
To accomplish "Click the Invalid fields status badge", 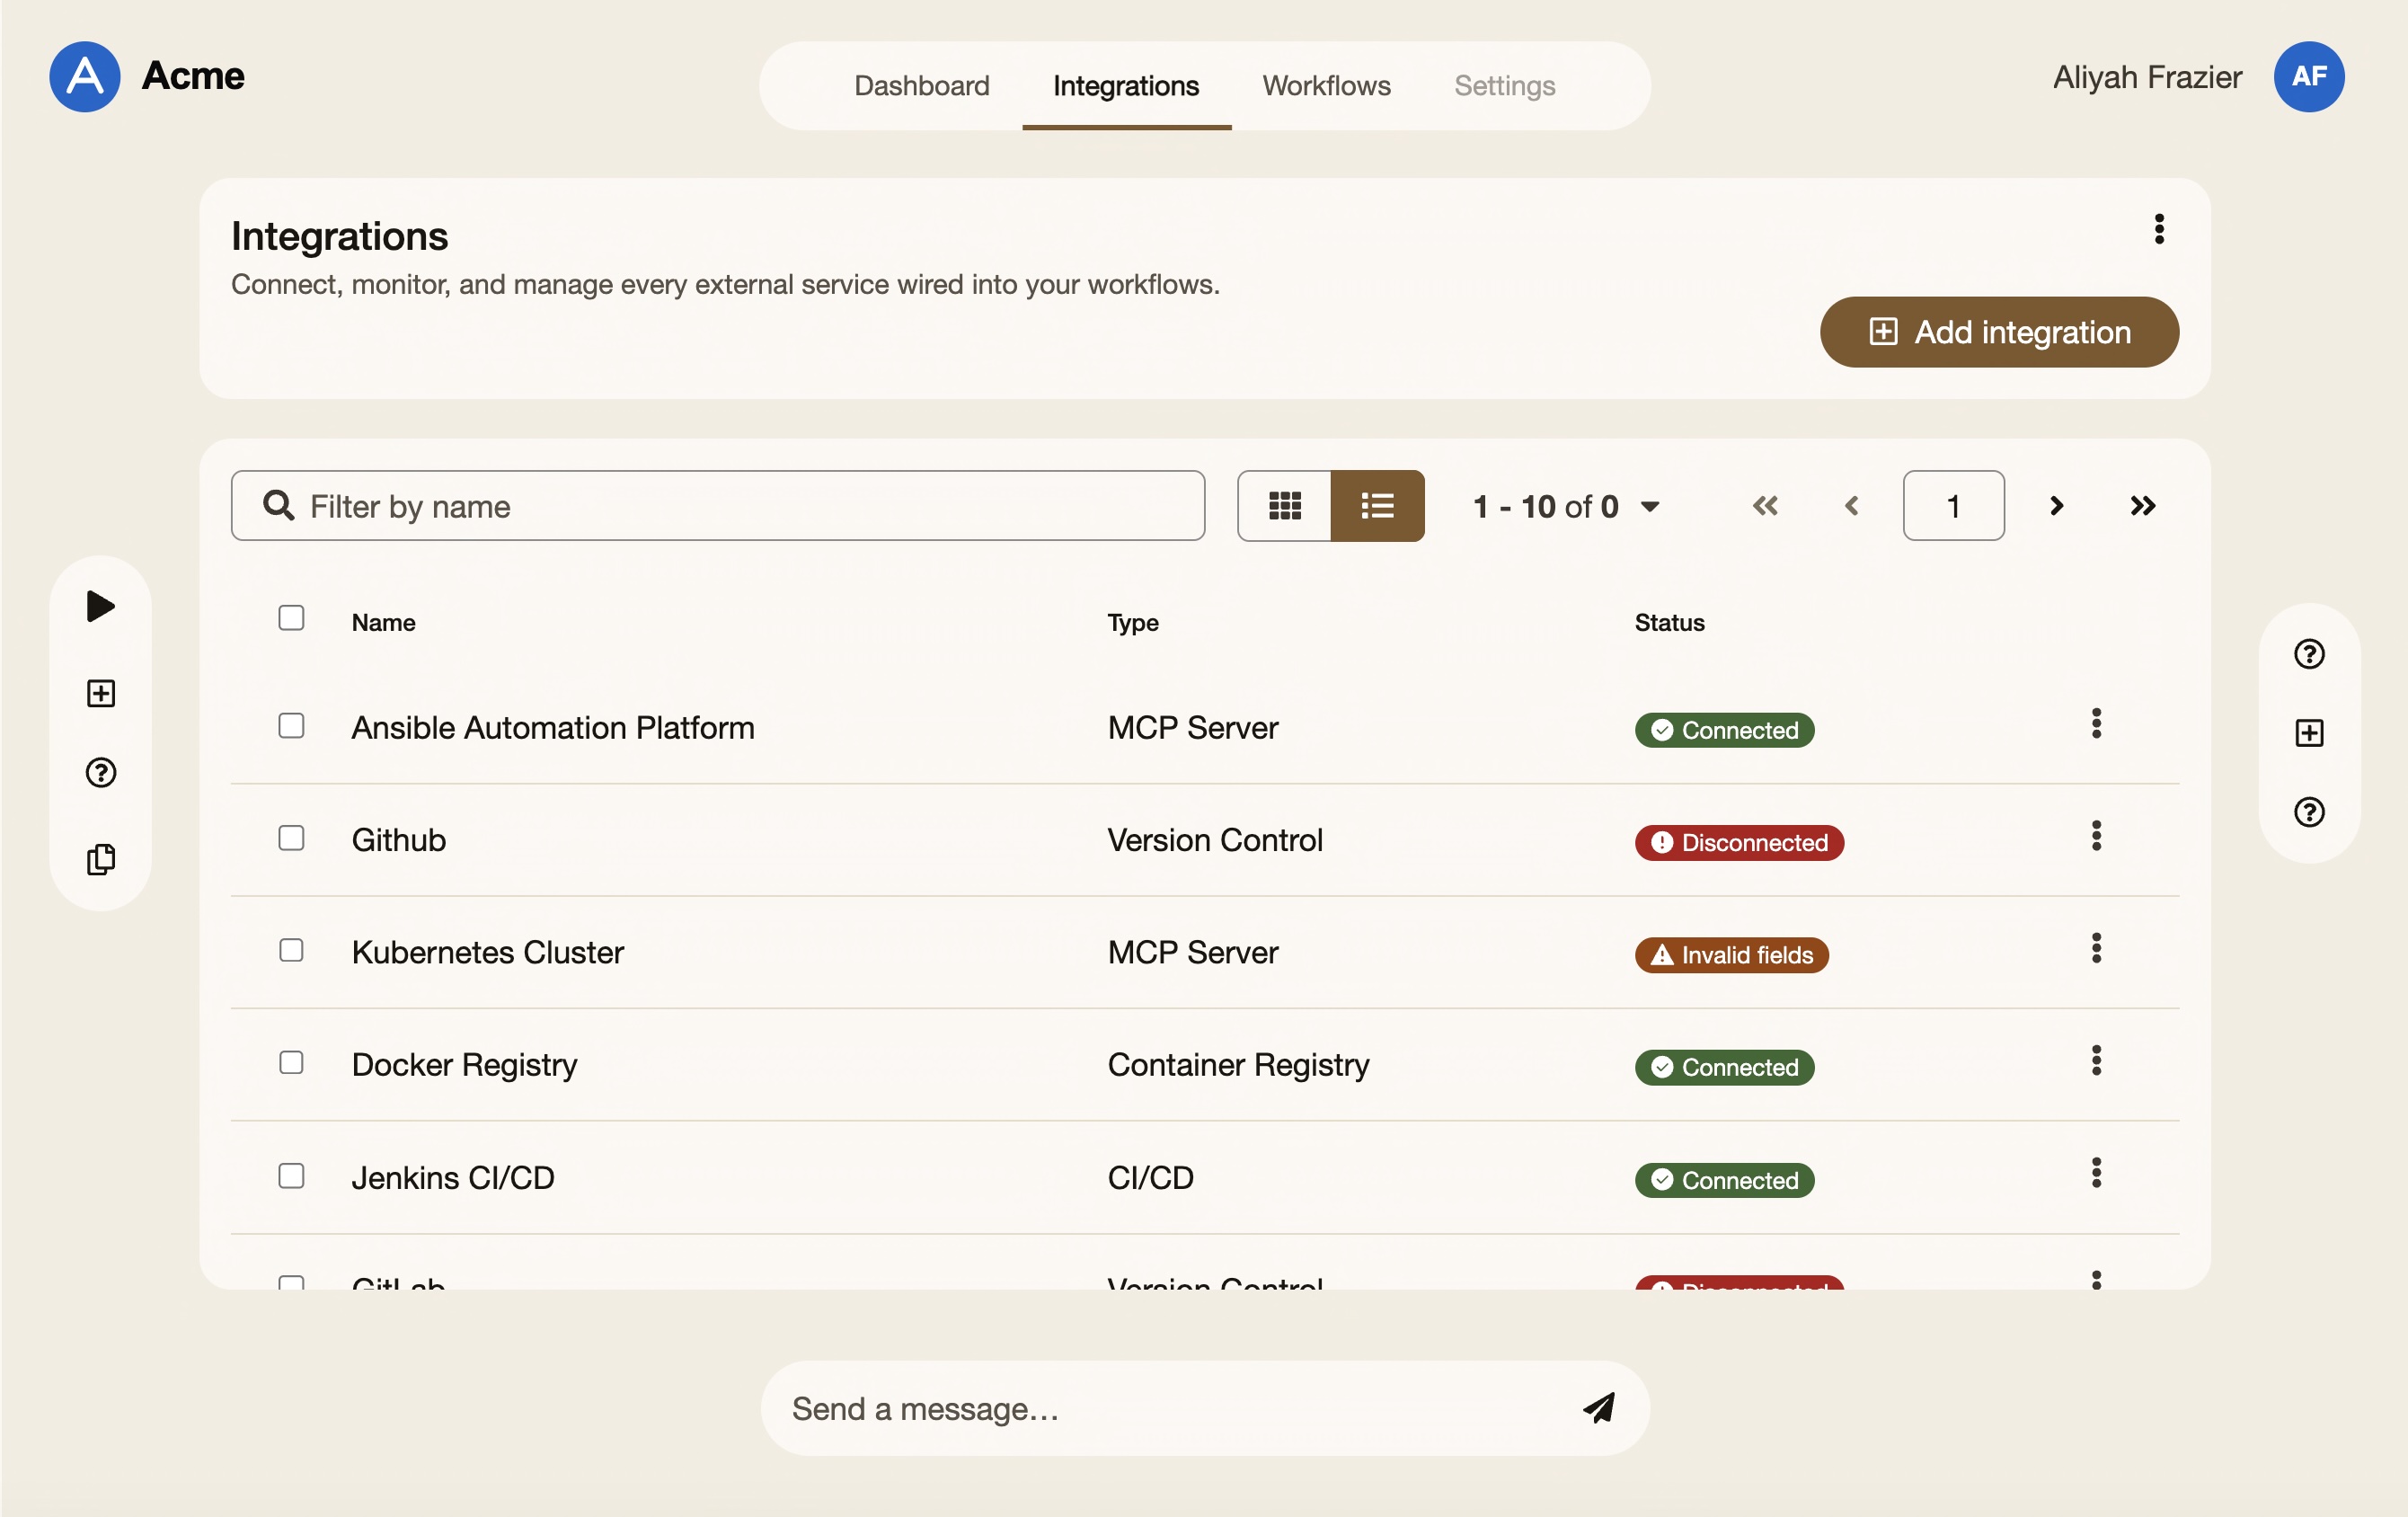I will pyautogui.click(x=1731, y=955).
